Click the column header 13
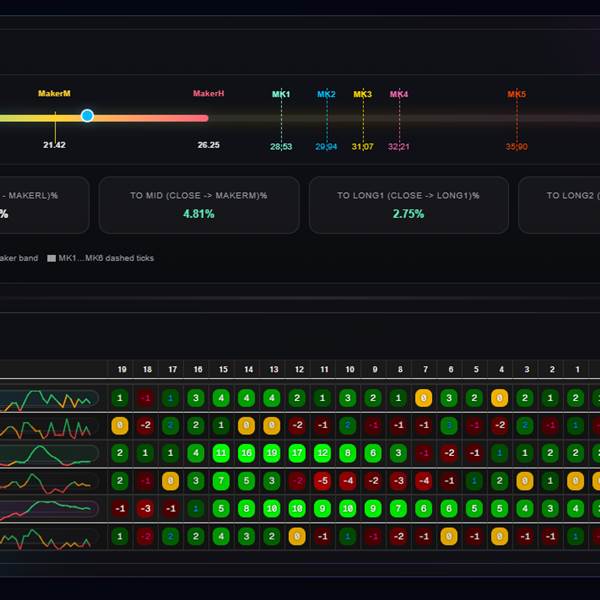 [x=274, y=369]
